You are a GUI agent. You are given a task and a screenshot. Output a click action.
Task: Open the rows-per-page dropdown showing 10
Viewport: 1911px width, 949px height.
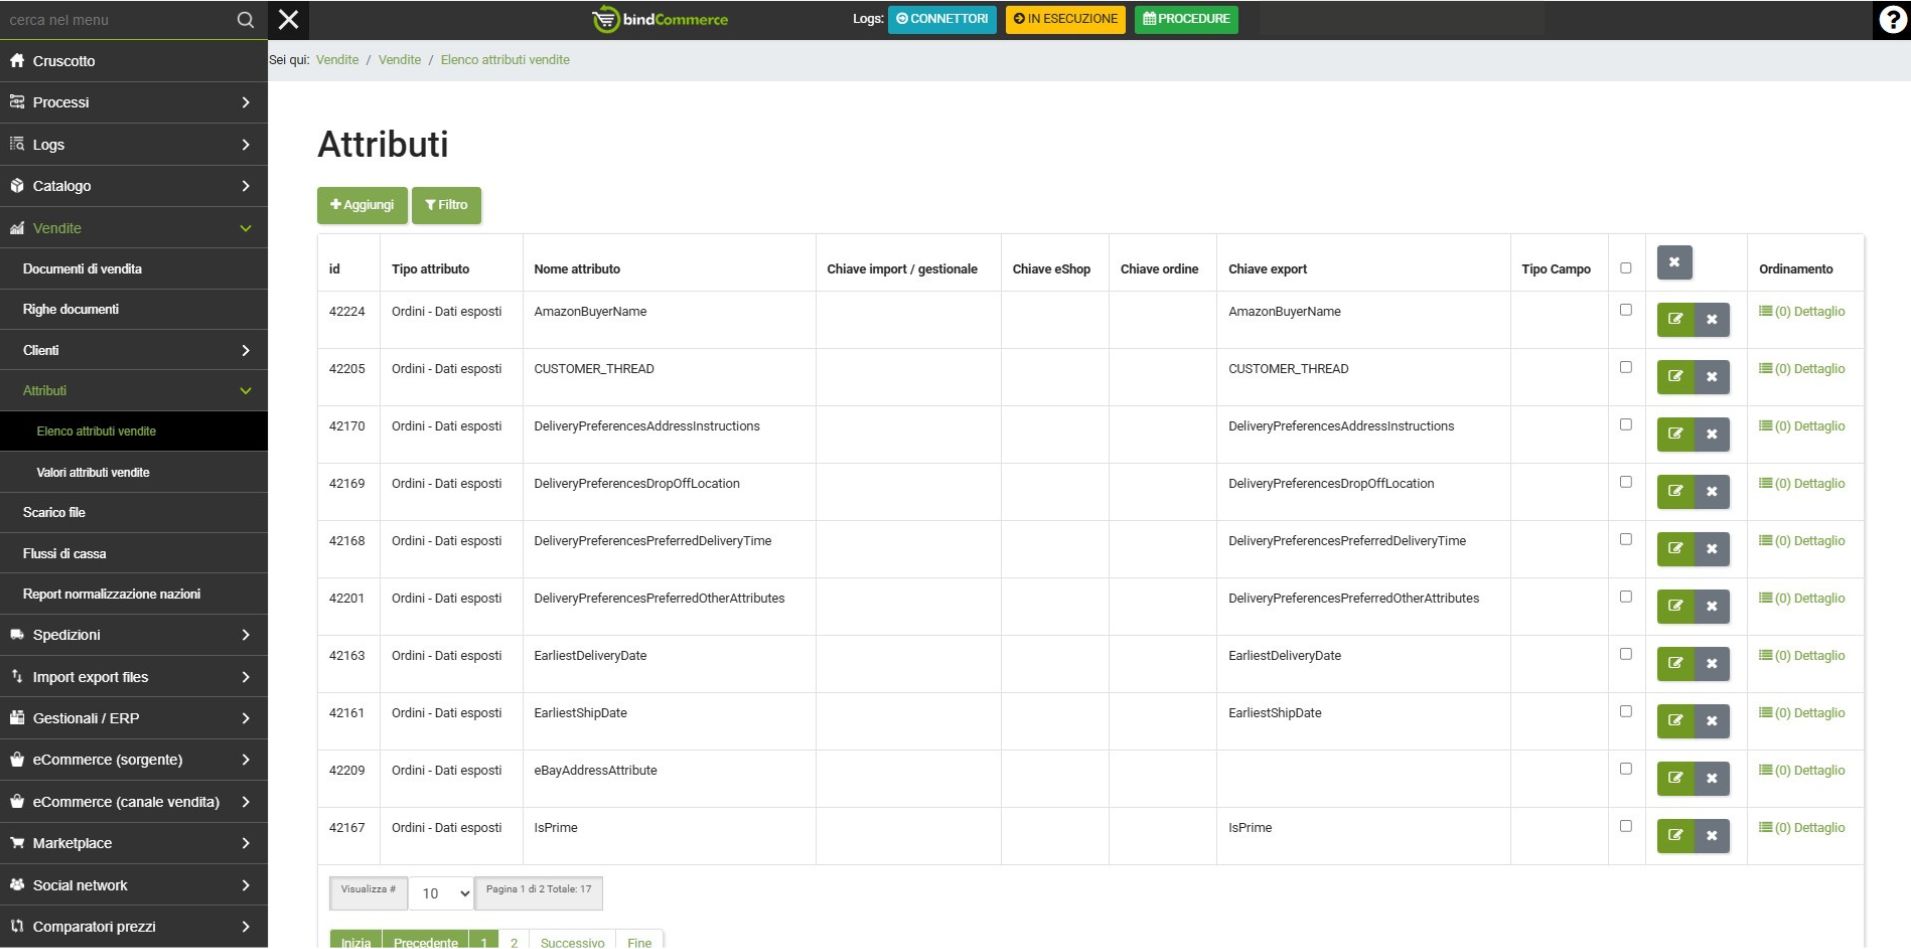(441, 893)
